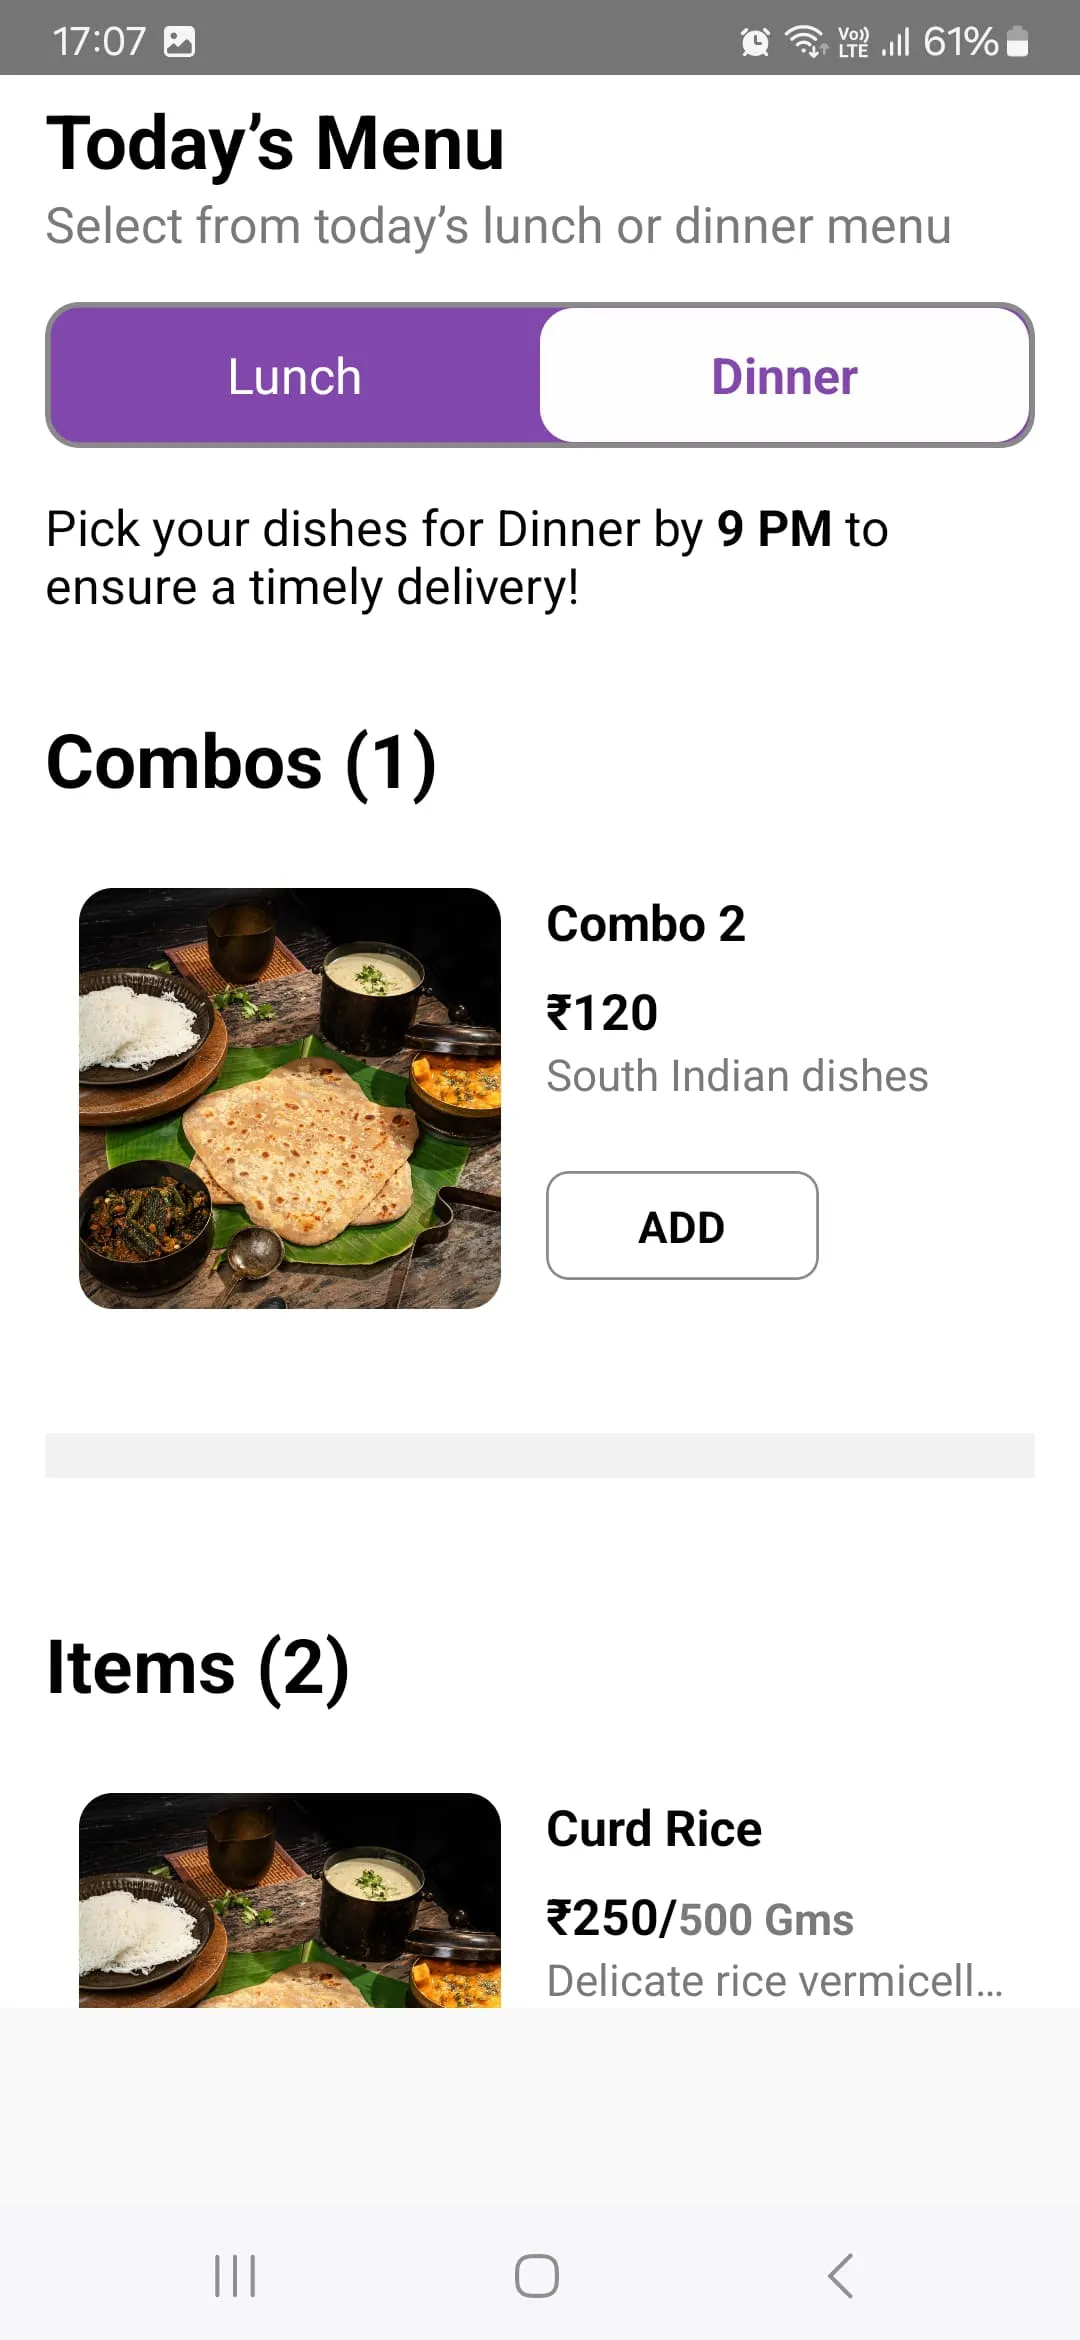Expand truncated Delicate rice vermicelli description

pyautogui.click(x=775, y=1981)
